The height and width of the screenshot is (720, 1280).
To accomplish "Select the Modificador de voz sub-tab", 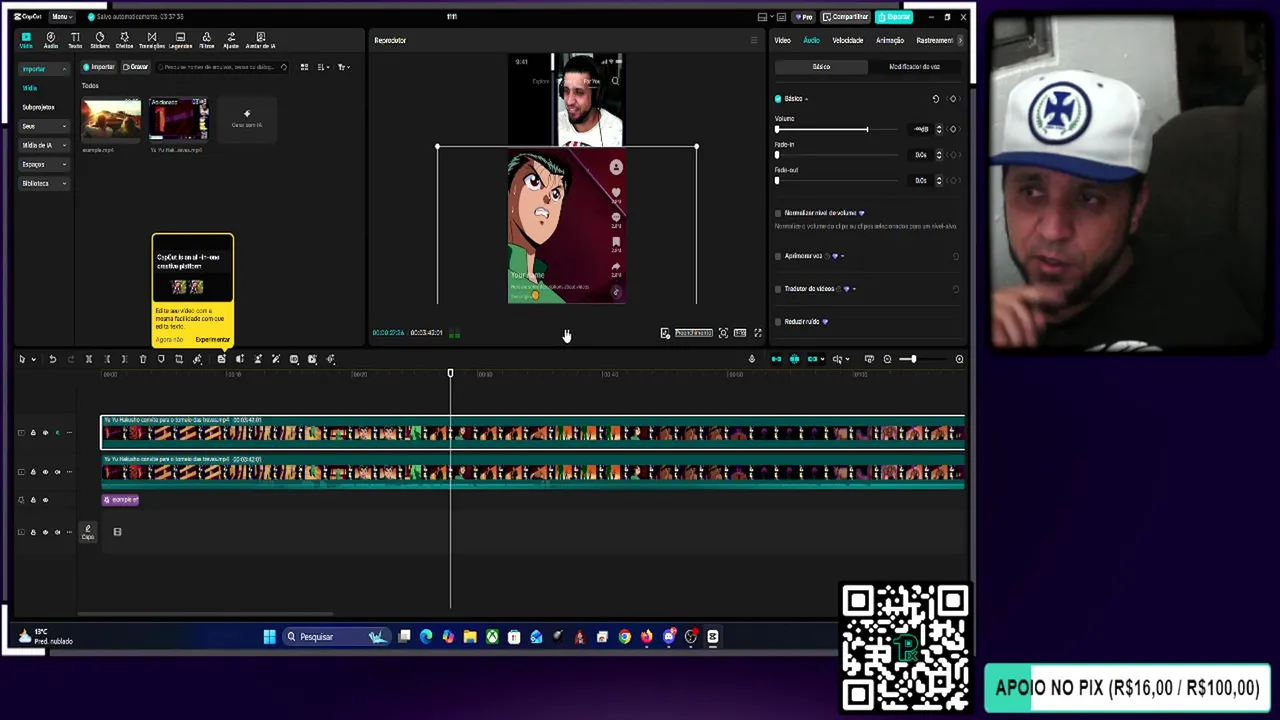I will 914,67.
